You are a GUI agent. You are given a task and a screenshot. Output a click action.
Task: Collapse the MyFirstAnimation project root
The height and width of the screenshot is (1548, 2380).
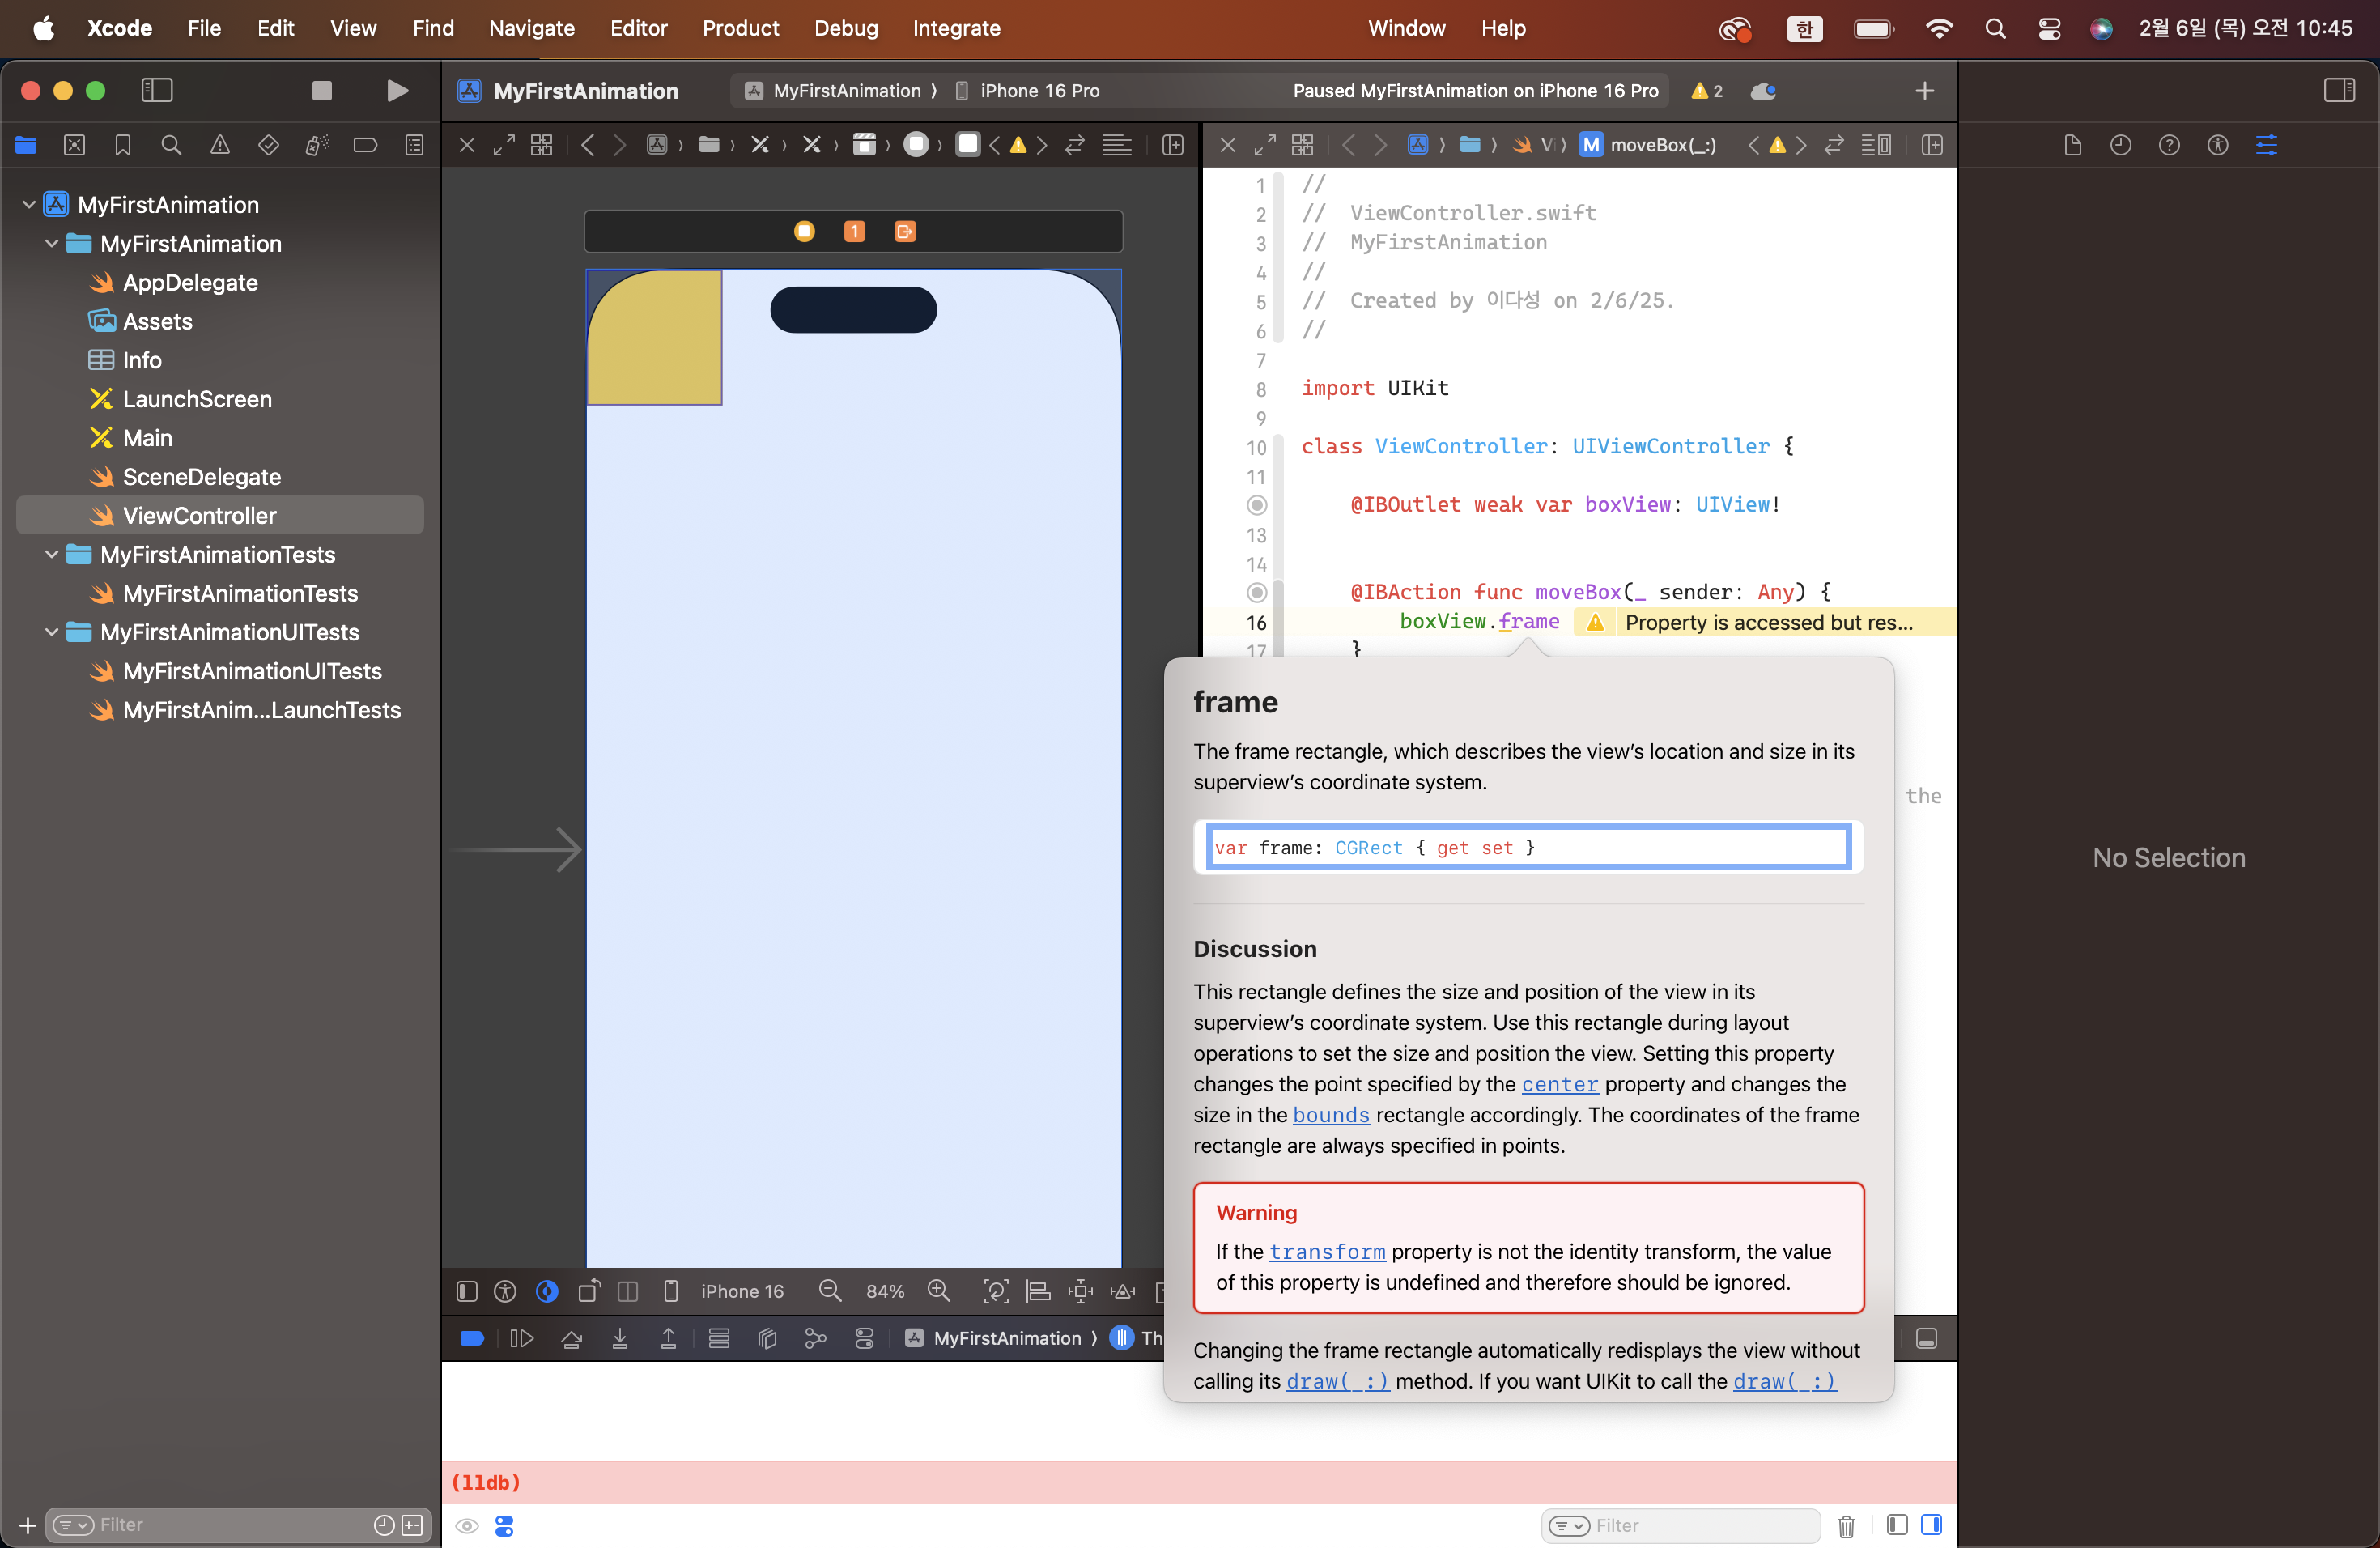29,205
